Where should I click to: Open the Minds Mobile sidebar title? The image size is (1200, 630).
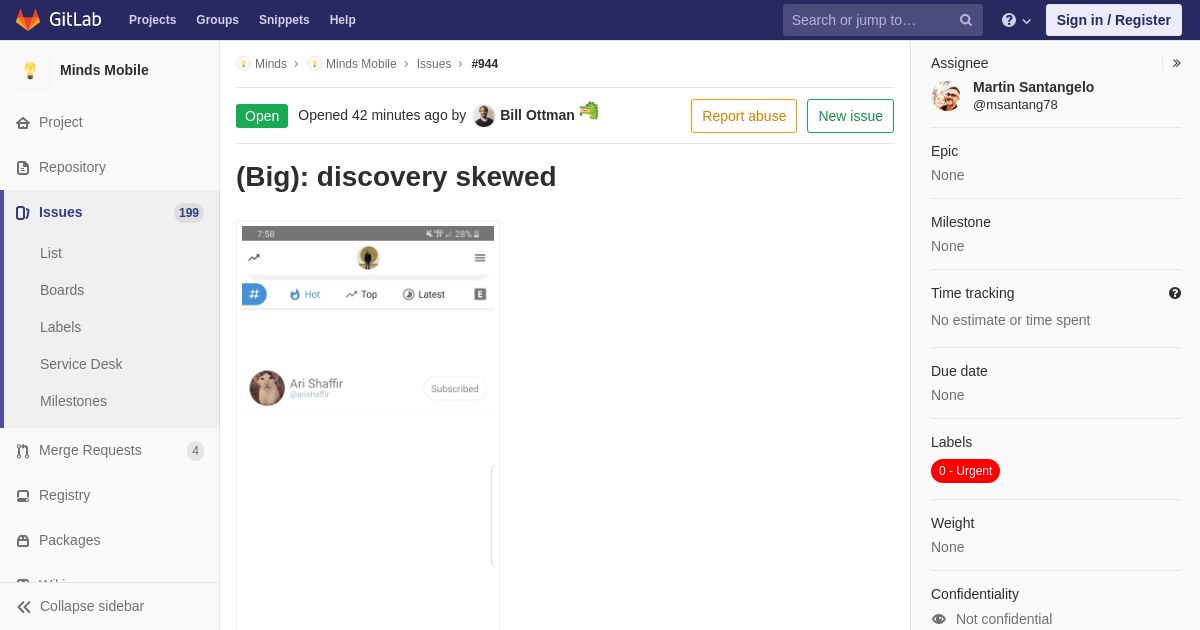click(104, 70)
